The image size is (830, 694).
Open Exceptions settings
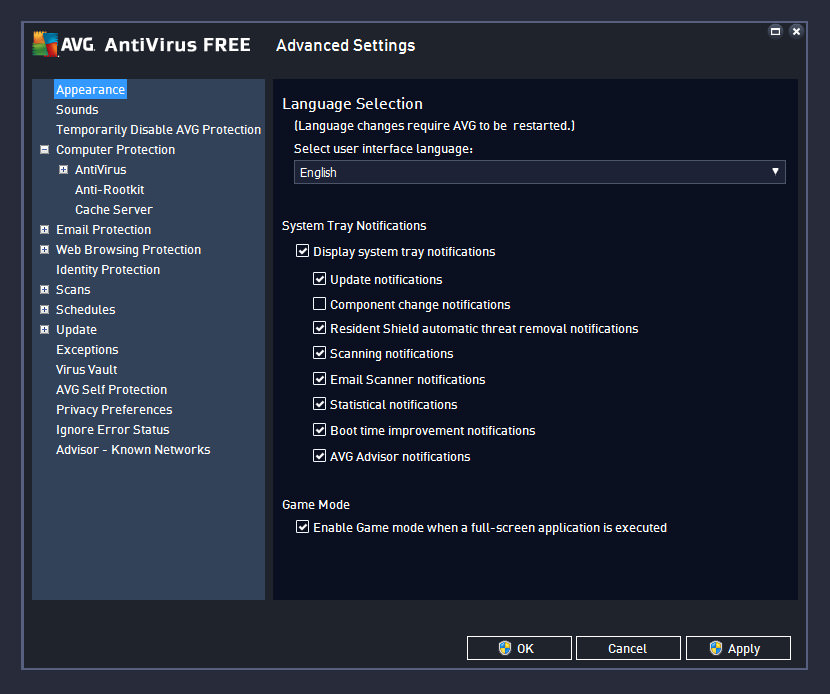[87, 350]
